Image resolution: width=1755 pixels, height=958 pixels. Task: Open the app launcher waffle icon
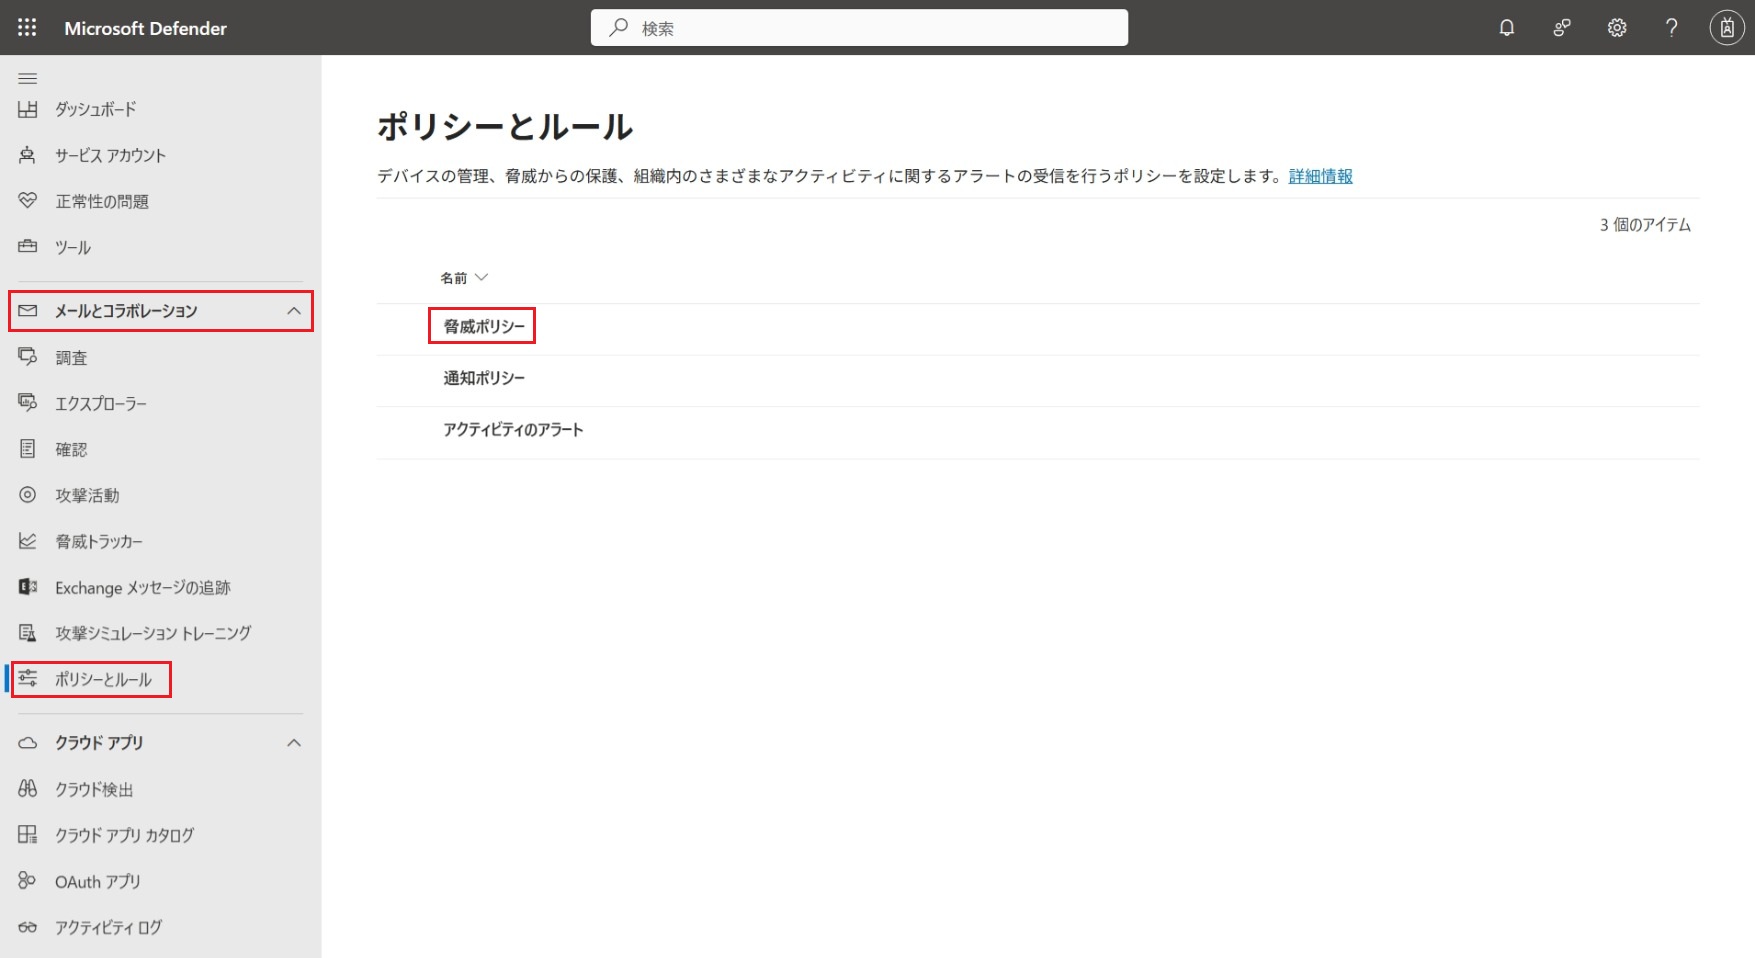coord(27,28)
